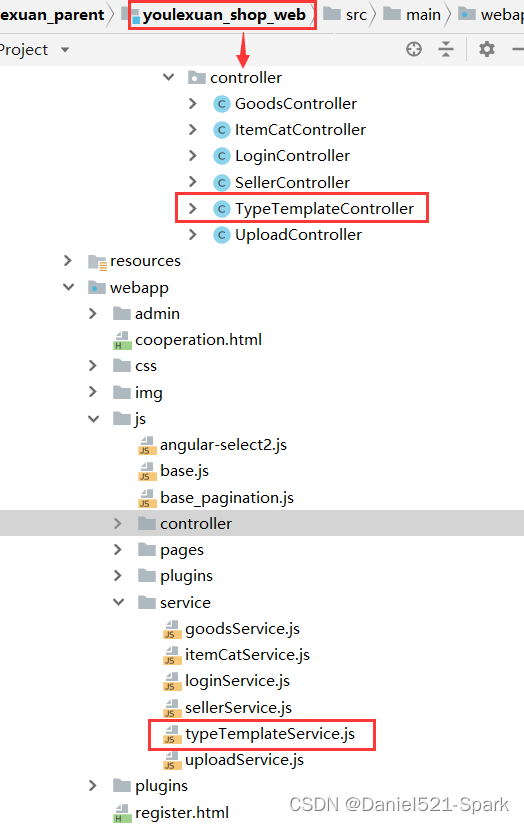Collapse the js folder chevron
Screen dimensions: 524x824
click(94, 419)
